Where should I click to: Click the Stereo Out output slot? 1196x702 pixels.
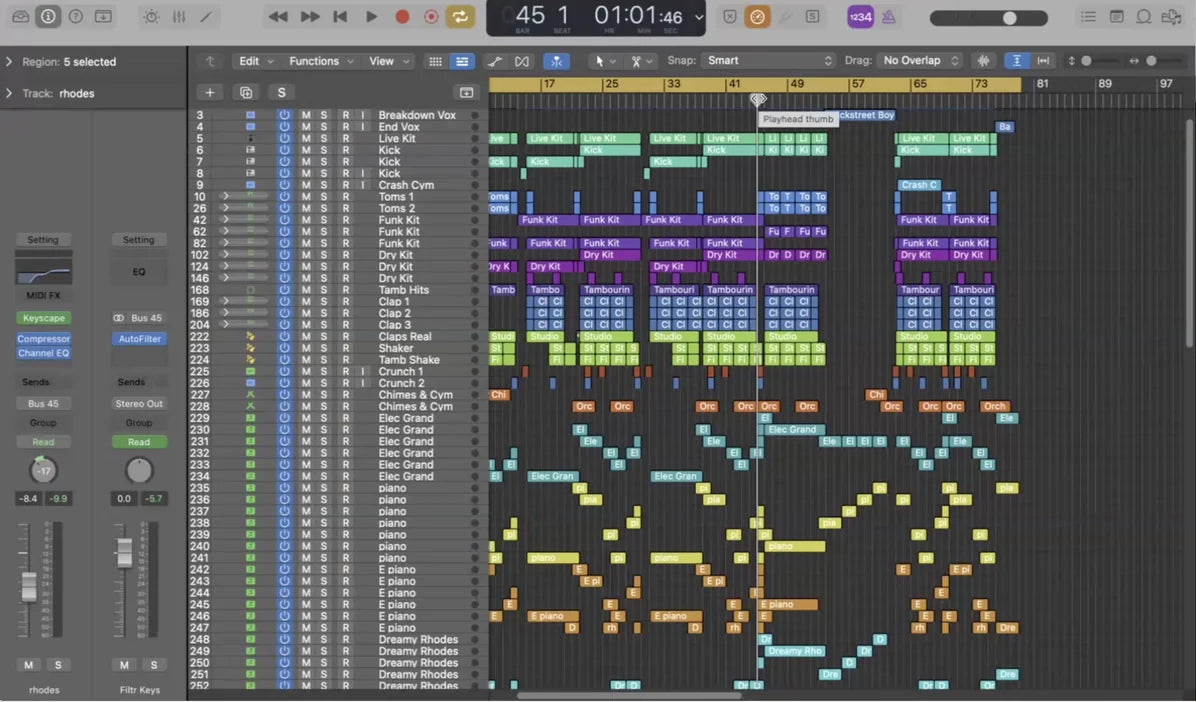pos(139,404)
